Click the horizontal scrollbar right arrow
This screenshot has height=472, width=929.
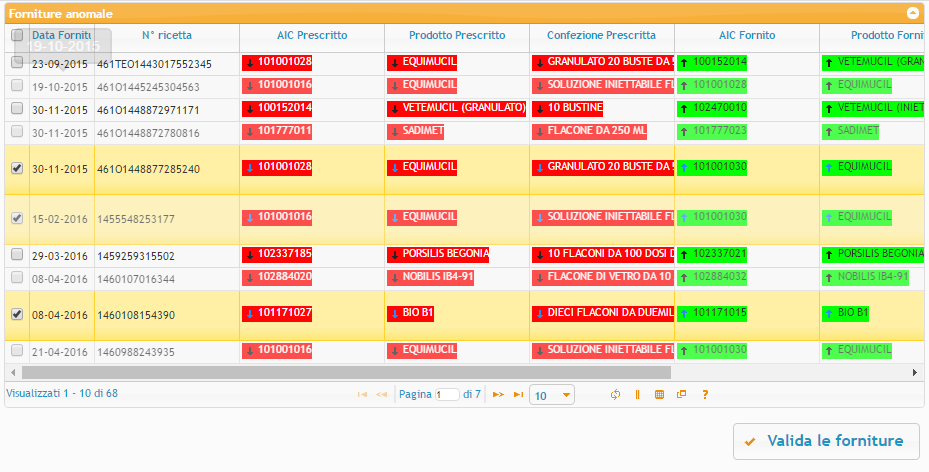915,373
